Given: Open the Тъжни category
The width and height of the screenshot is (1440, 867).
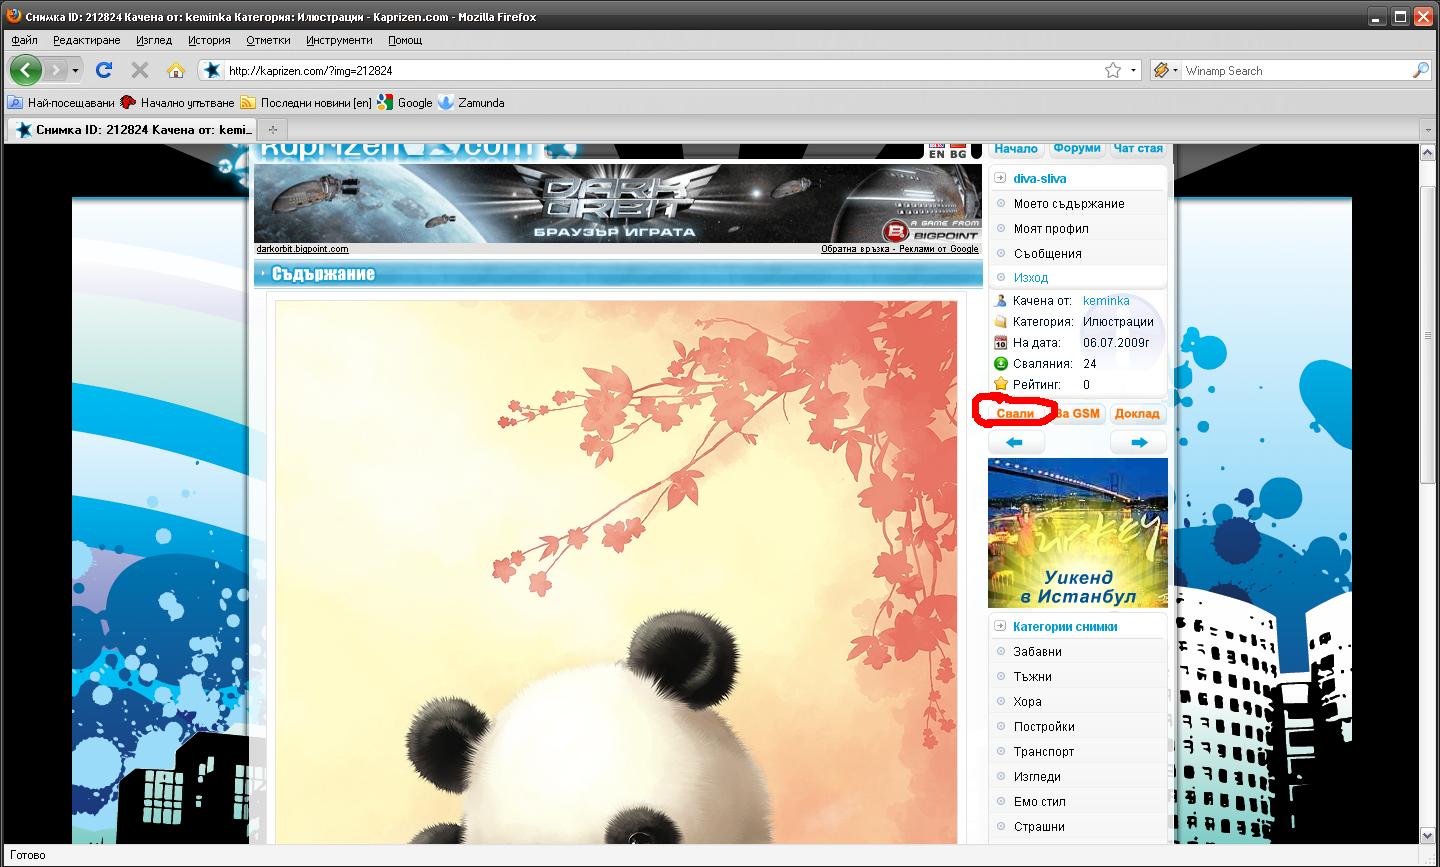Looking at the screenshot, I should [x=1032, y=676].
